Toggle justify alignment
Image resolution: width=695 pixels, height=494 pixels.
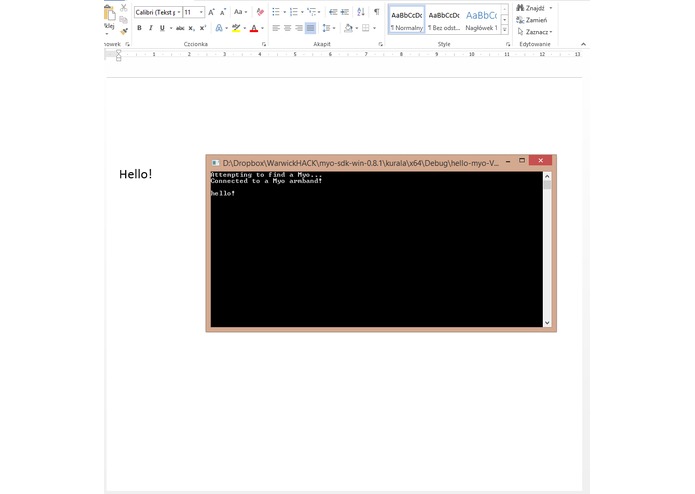[311, 28]
